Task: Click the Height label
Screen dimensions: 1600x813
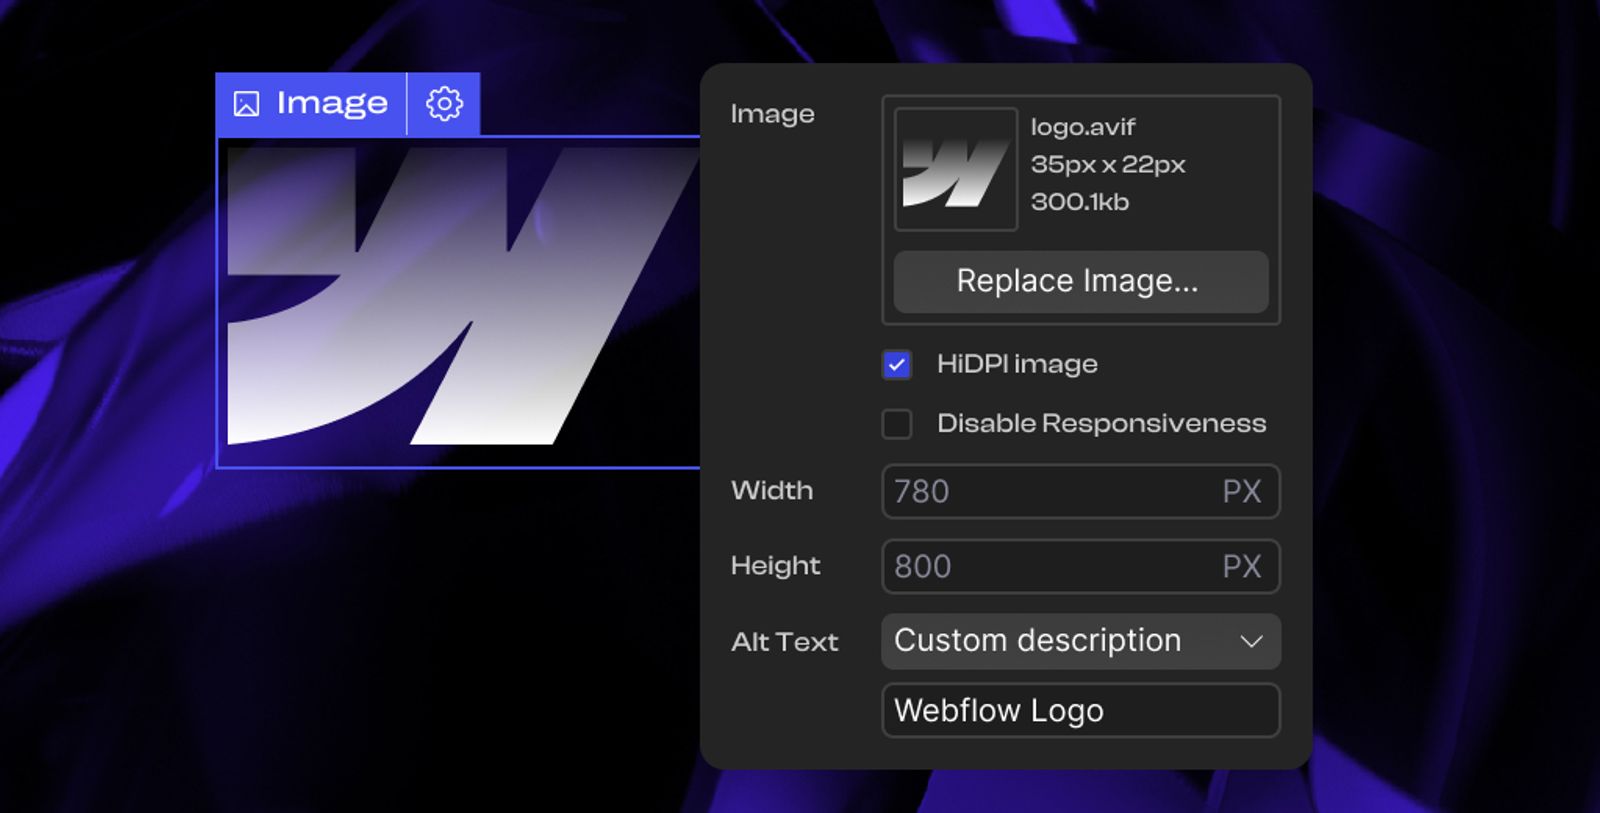Action: 776,566
